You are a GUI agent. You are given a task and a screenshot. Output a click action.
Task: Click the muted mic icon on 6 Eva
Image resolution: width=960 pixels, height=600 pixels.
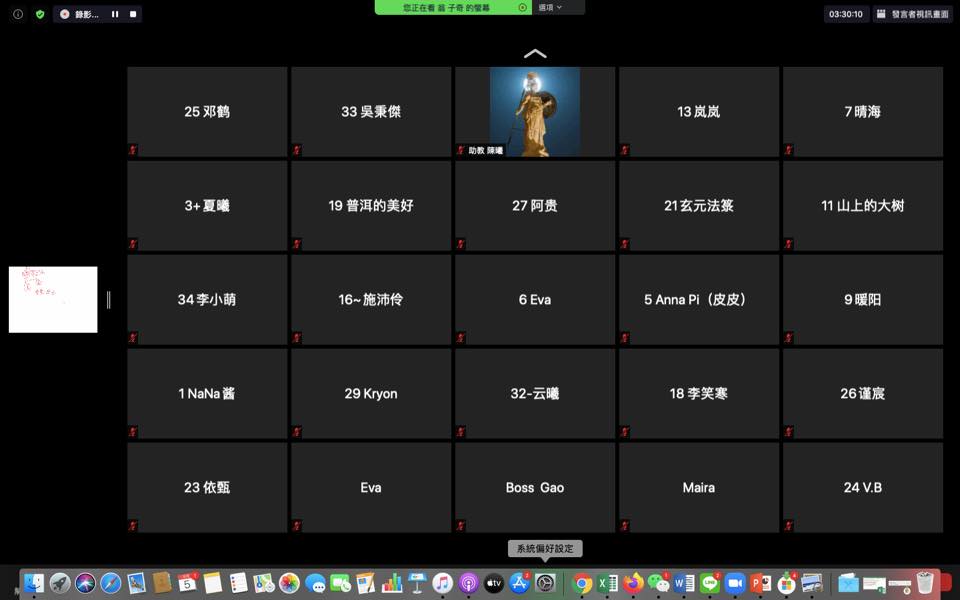coord(461,338)
